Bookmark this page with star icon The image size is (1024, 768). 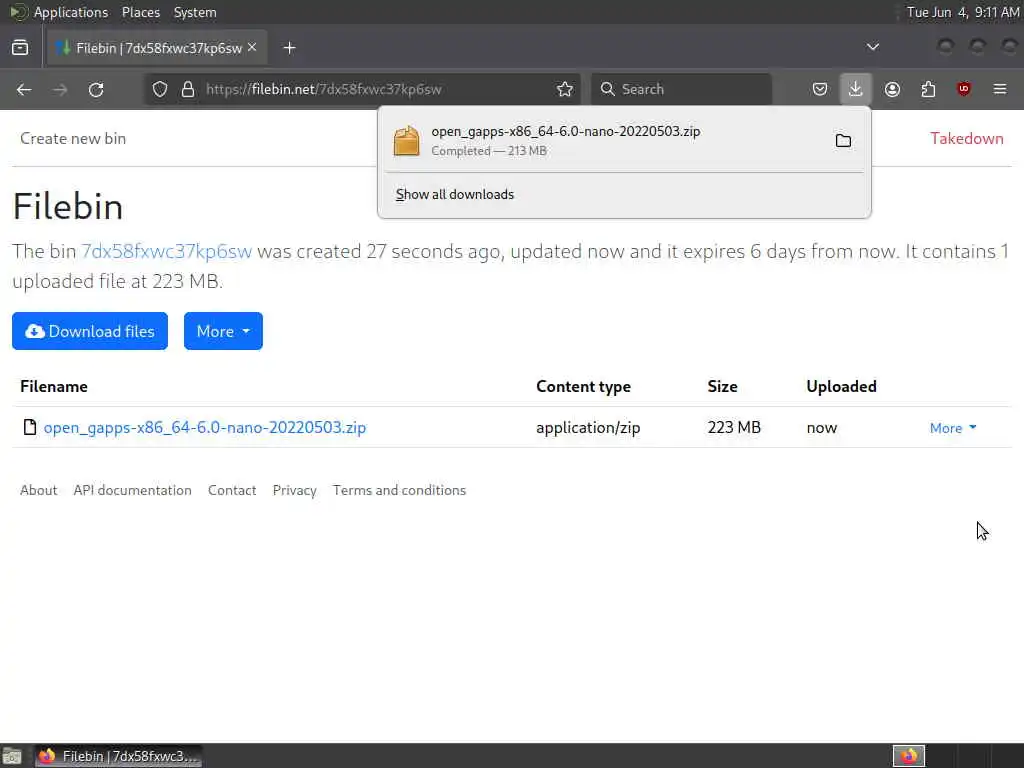point(565,89)
